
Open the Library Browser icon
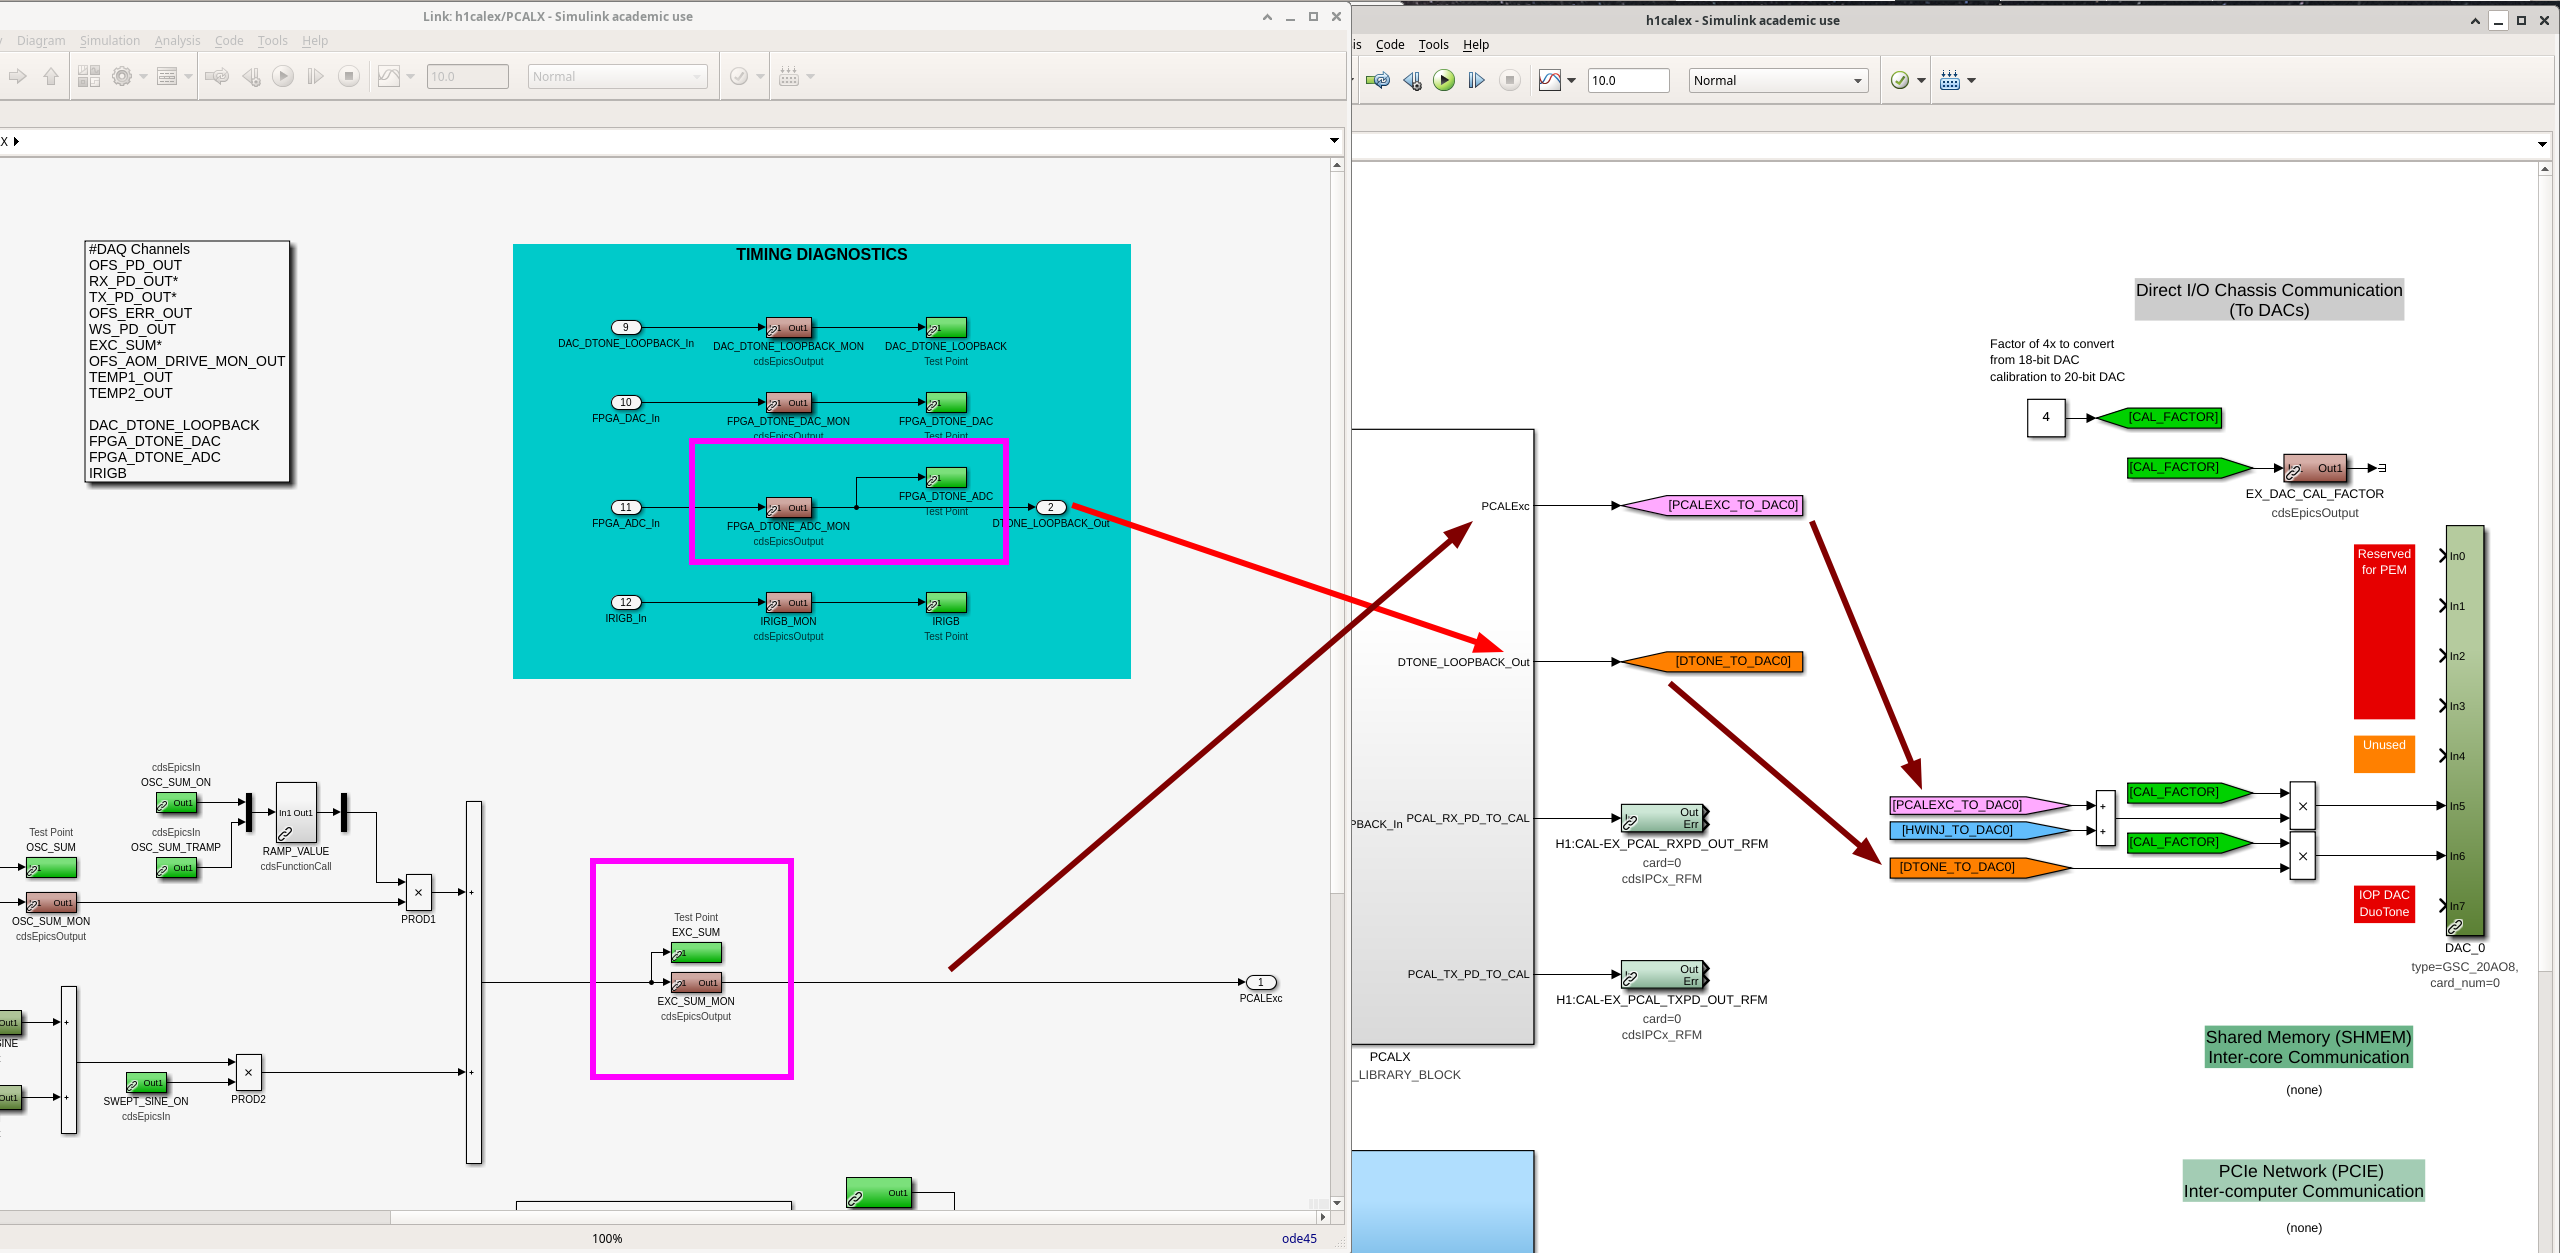click(x=88, y=76)
